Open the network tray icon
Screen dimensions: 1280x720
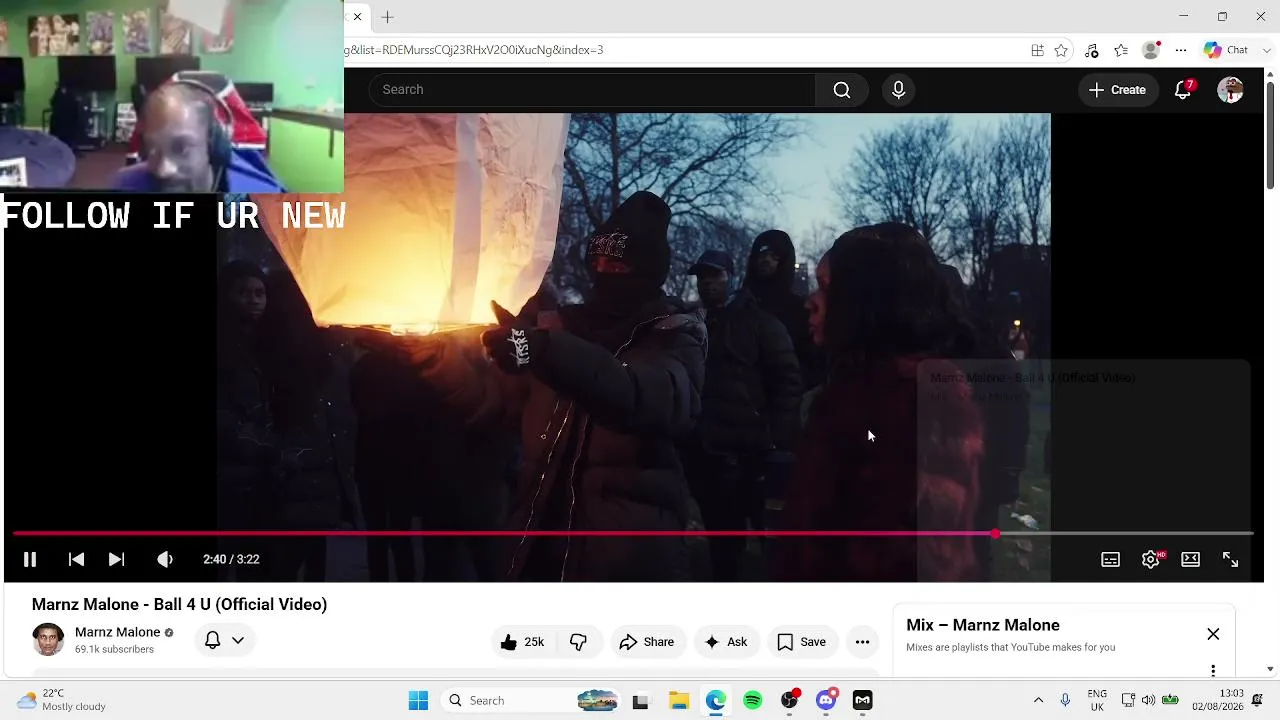(1128, 700)
